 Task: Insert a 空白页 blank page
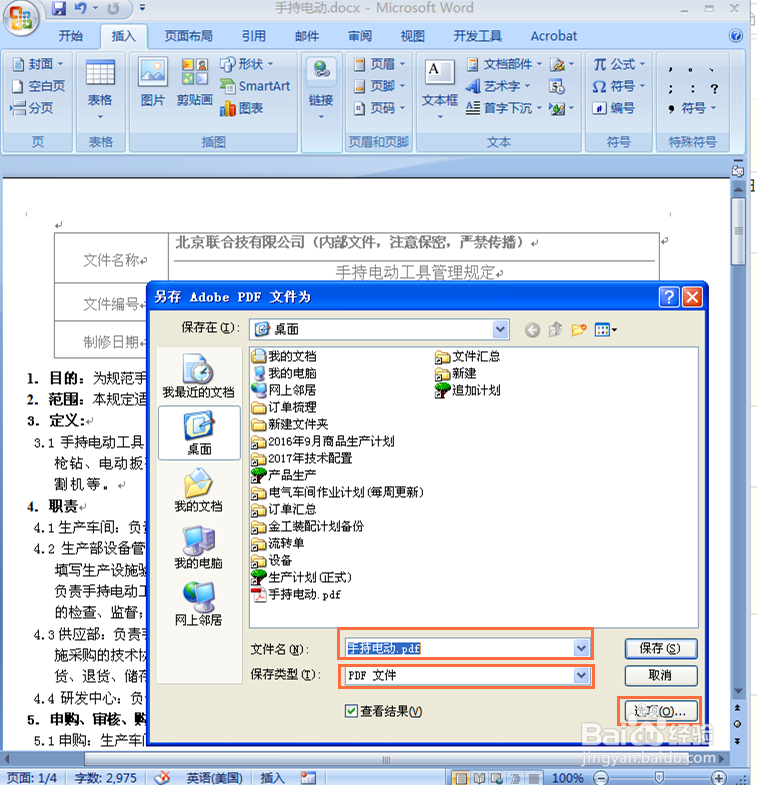click(x=39, y=86)
